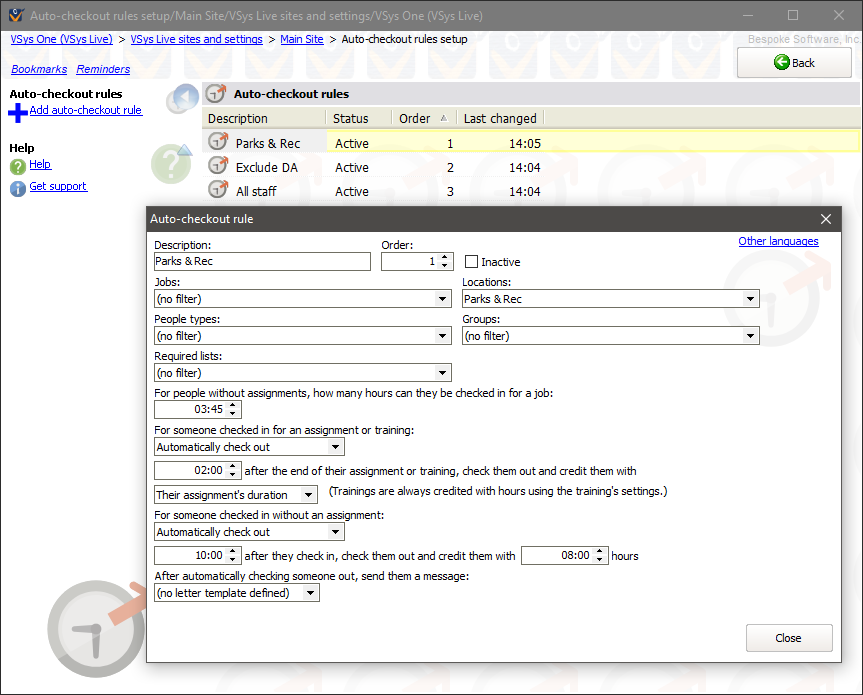Toggle the Inactive checkbox
Screen dimensions: 863x695
[x=472, y=262]
